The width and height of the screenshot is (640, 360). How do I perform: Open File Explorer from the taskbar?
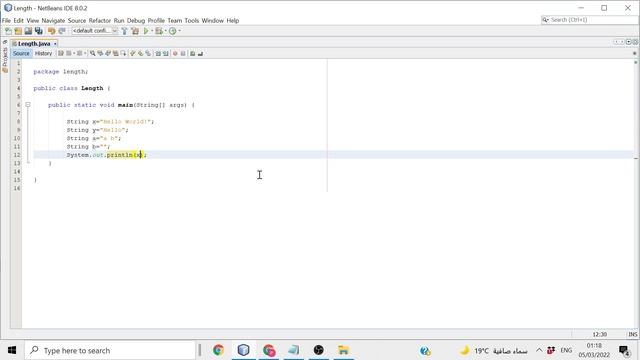tap(343, 350)
